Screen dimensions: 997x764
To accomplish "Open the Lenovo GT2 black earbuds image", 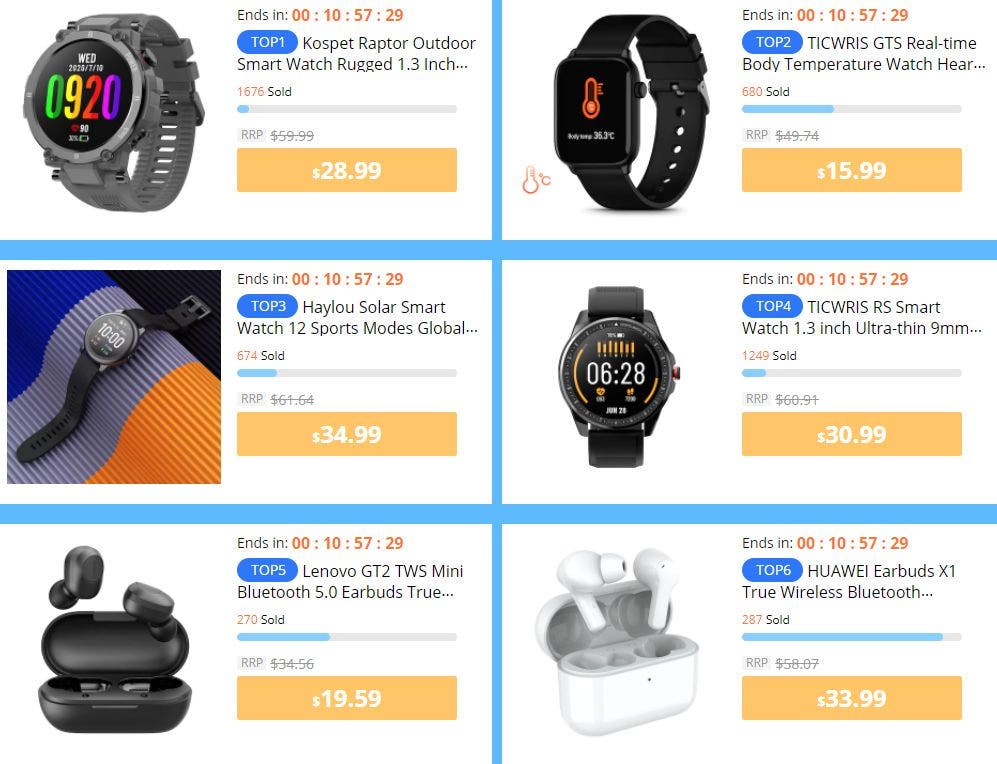I will coord(114,639).
